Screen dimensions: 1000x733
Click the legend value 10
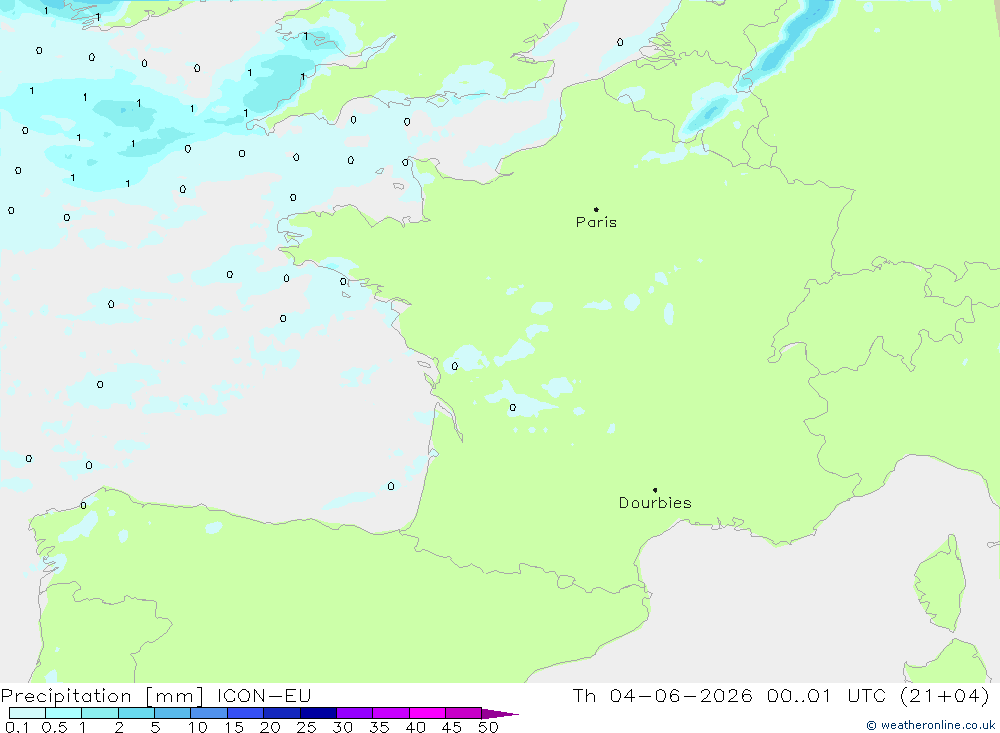pos(198,727)
